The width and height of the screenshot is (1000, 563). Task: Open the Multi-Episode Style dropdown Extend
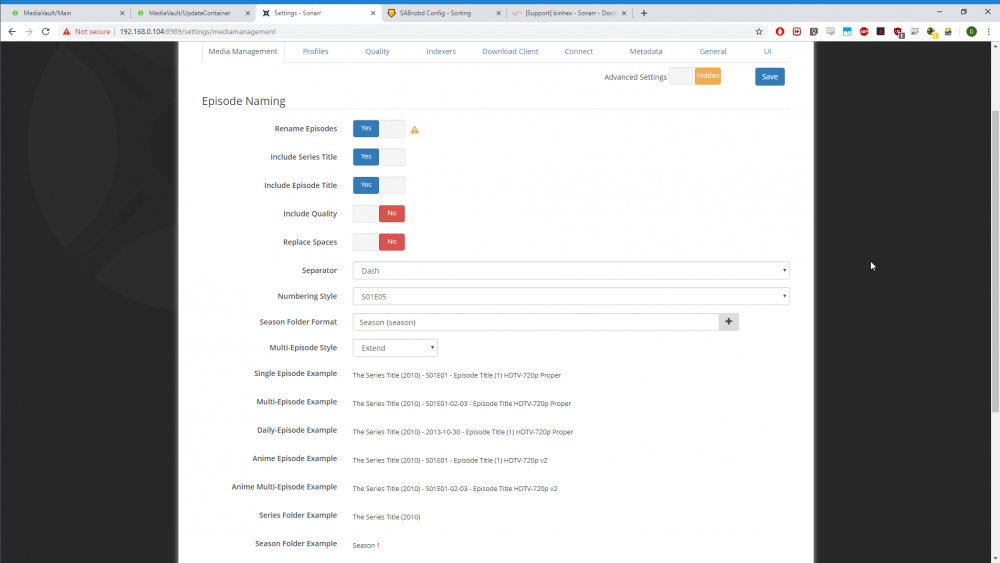pyautogui.click(x=395, y=347)
